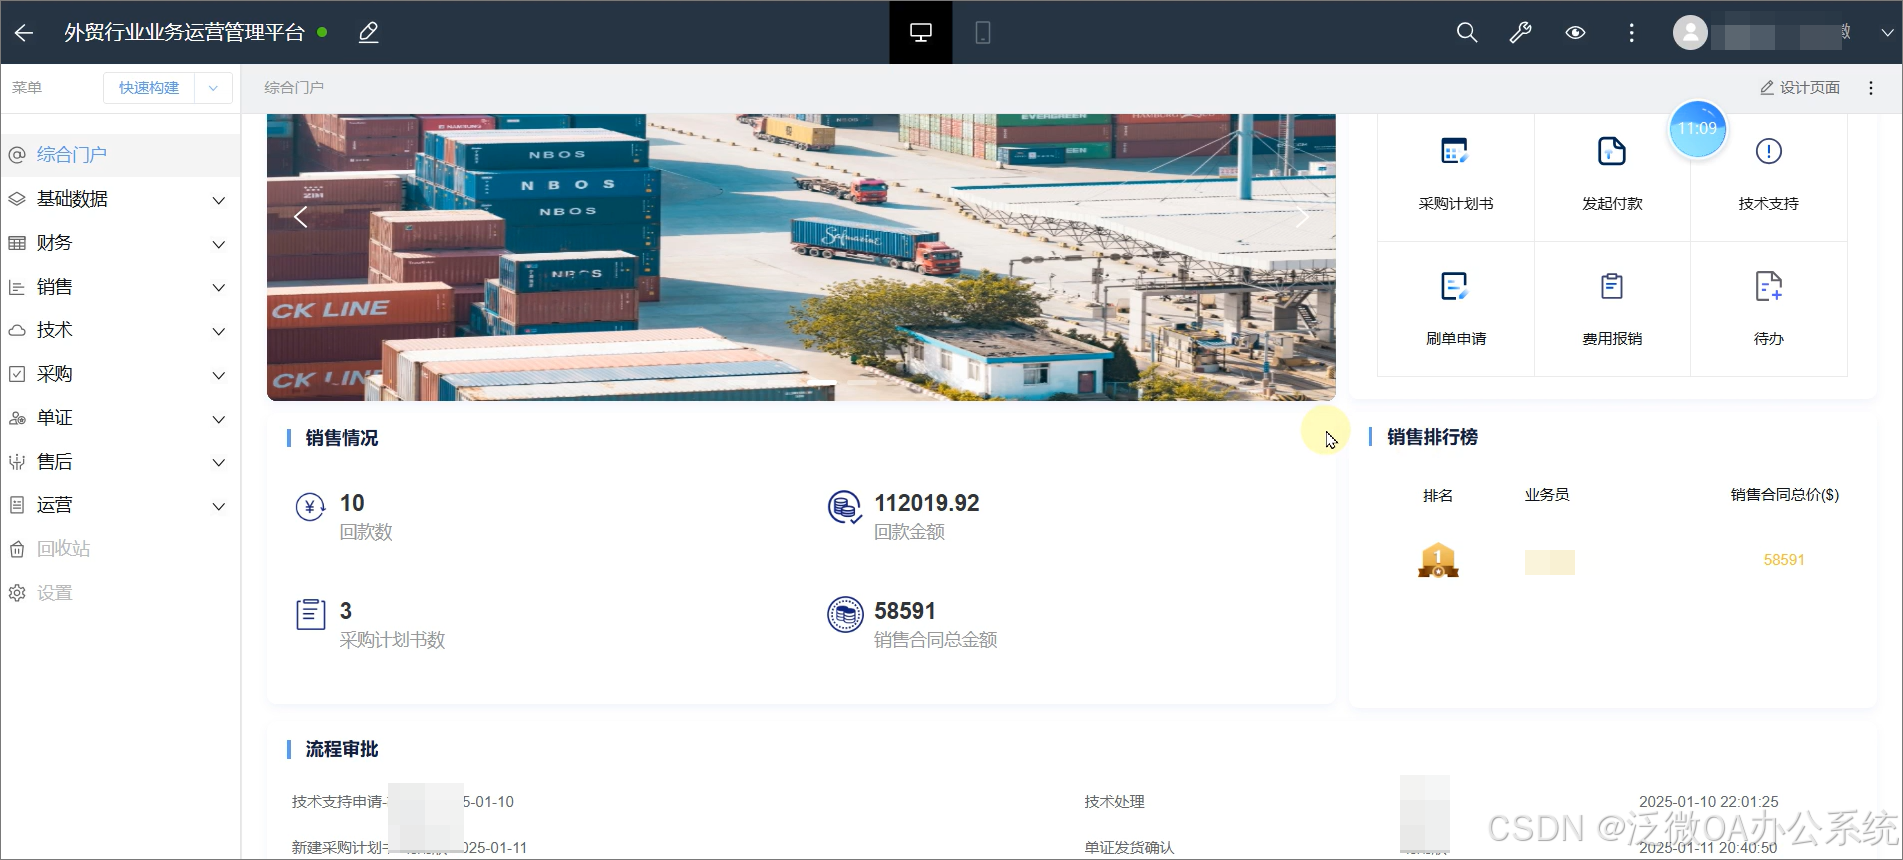The image size is (1903, 860).
Task: Open 待办 shortcut icon
Action: [x=1768, y=286]
